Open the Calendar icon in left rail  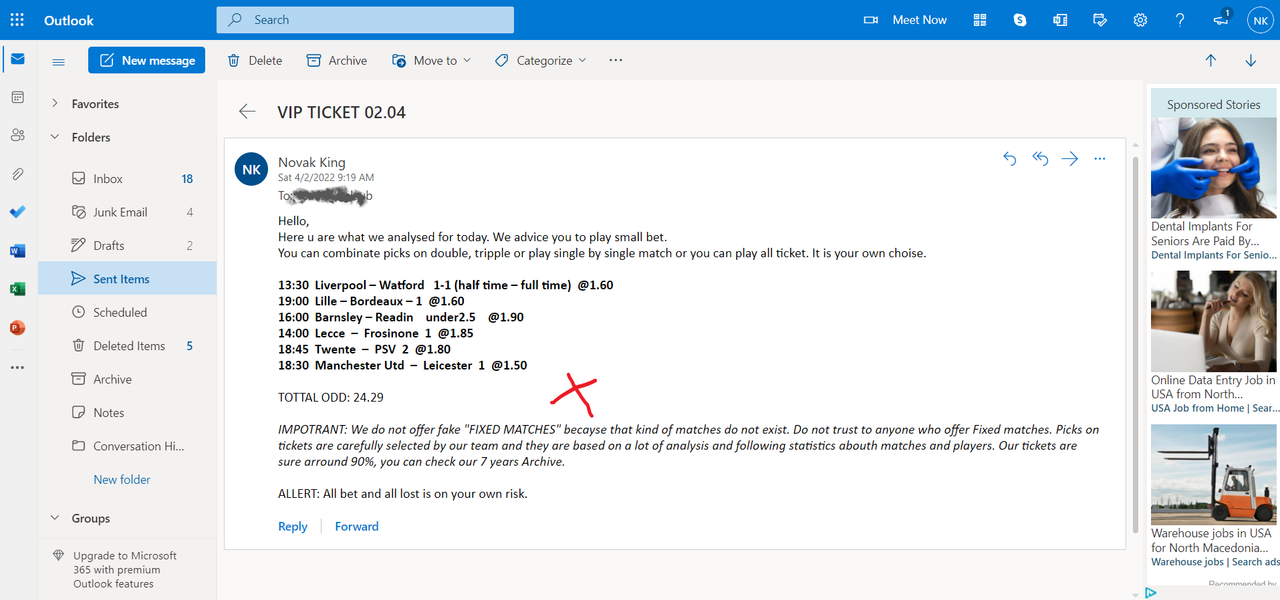click(17, 97)
